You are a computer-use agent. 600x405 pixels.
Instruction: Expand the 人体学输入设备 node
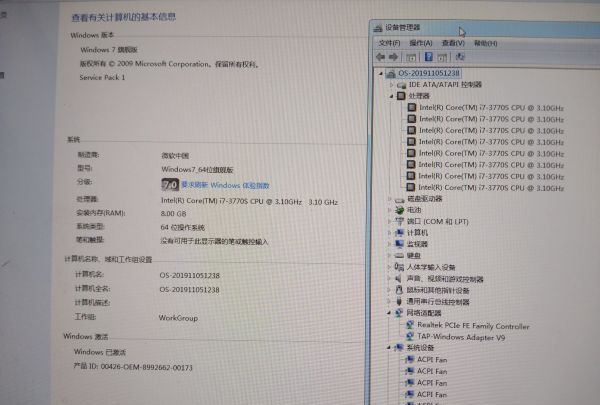coord(389,267)
